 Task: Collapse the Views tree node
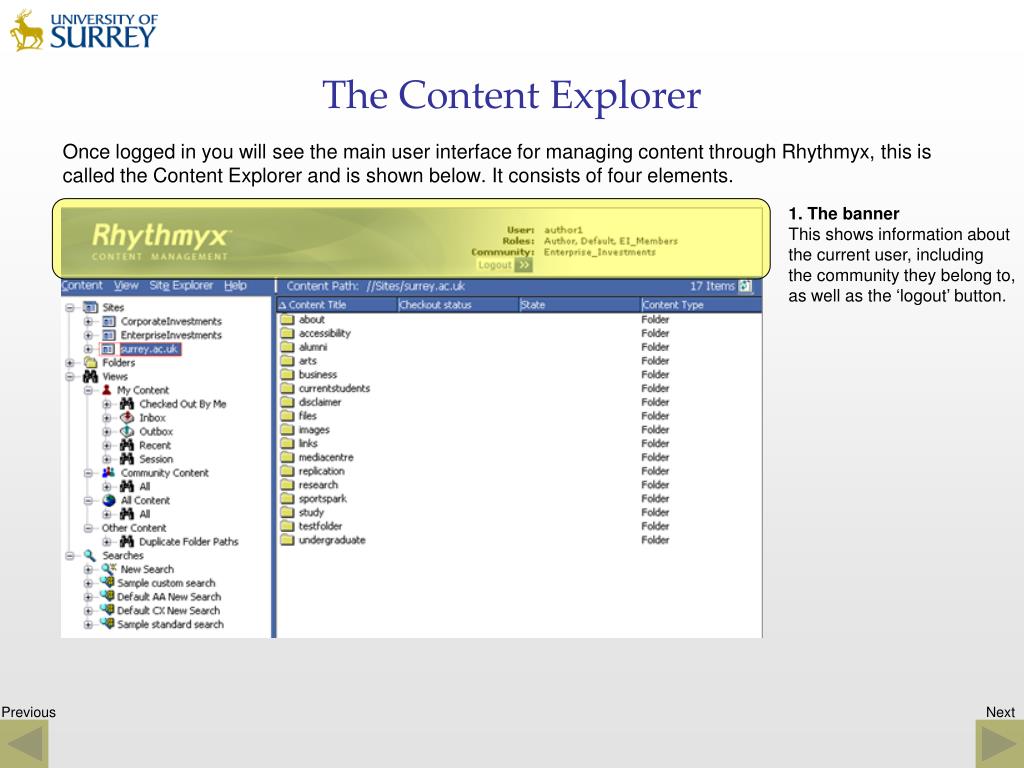point(70,377)
